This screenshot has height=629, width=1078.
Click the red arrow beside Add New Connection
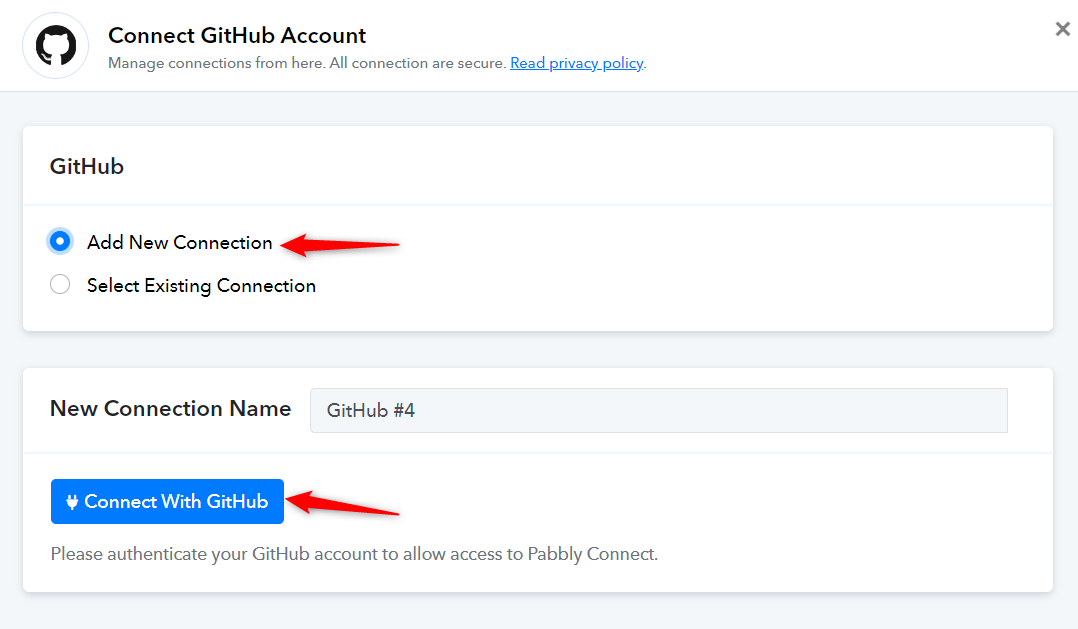340,244
